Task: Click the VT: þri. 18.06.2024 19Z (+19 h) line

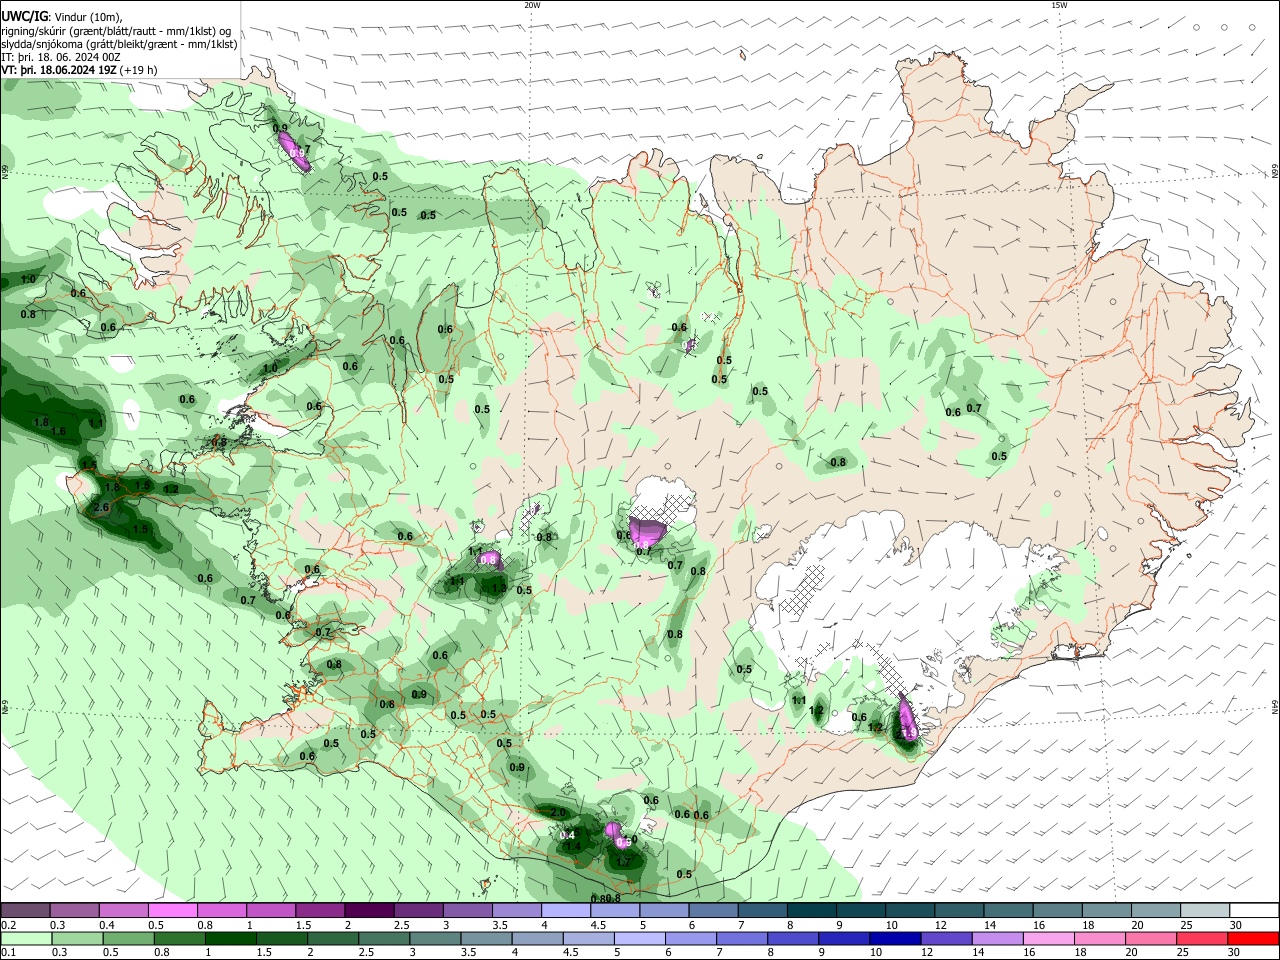Action: pyautogui.click(x=79, y=70)
